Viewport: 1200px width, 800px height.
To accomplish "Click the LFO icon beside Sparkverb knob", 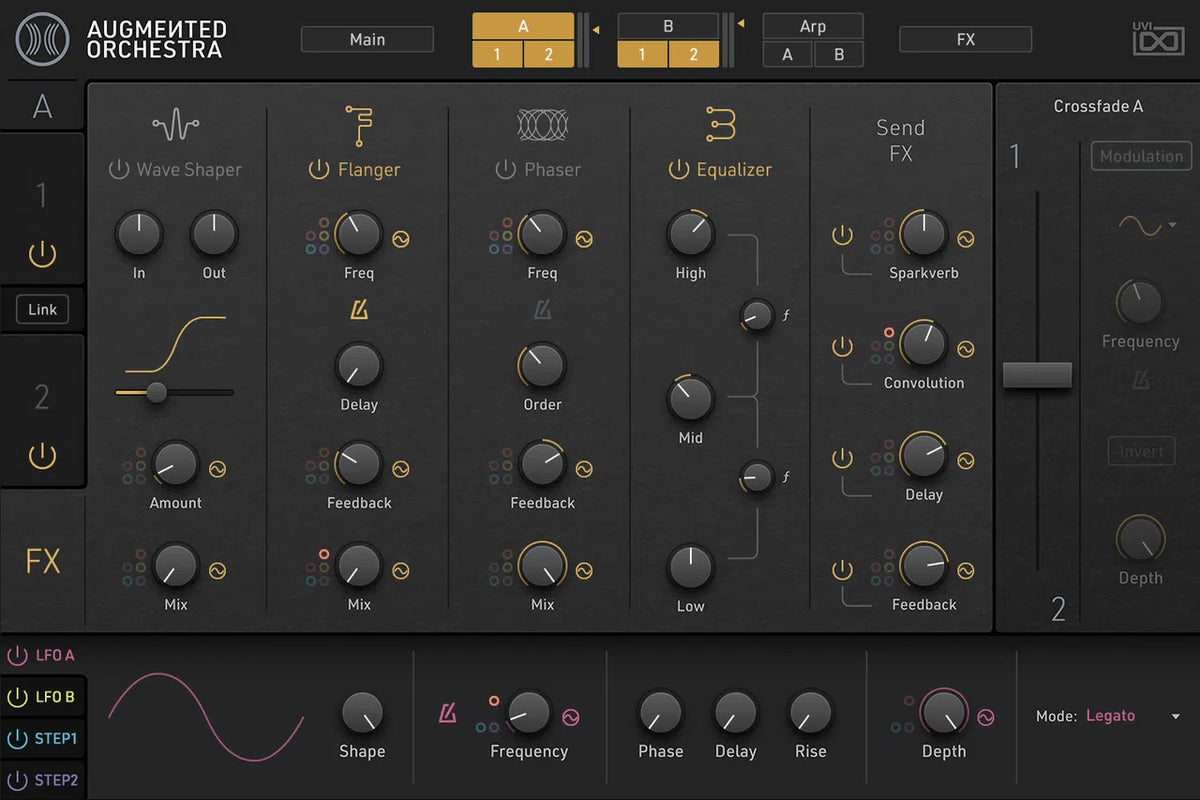I will (x=966, y=239).
